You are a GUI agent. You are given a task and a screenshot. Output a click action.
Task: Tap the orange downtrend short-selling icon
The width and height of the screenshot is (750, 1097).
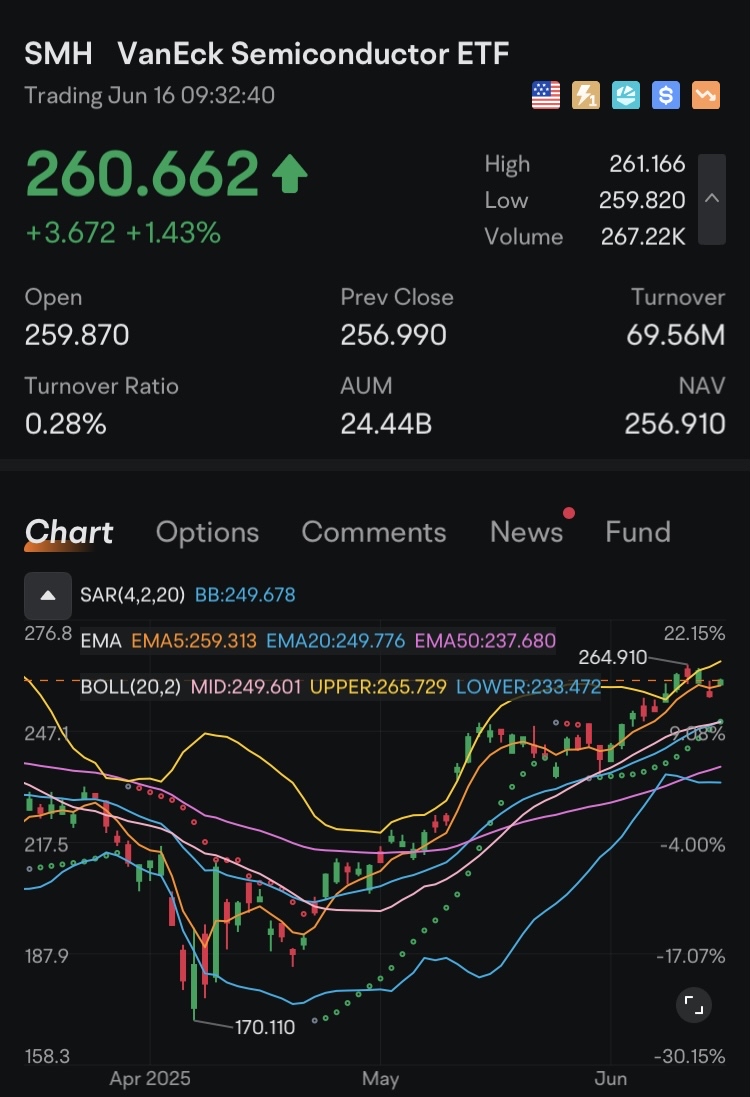pos(706,96)
